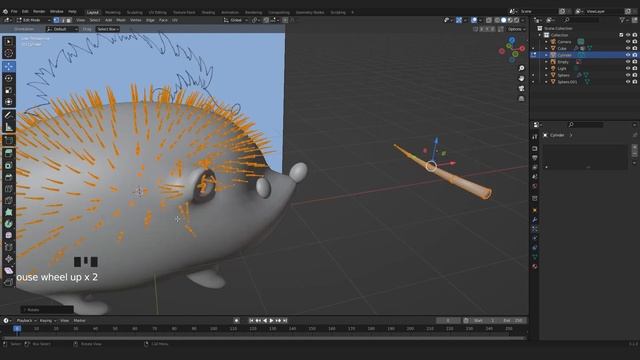Open the File menu
Viewport: 640px width, 360px height.
[x=14, y=11]
